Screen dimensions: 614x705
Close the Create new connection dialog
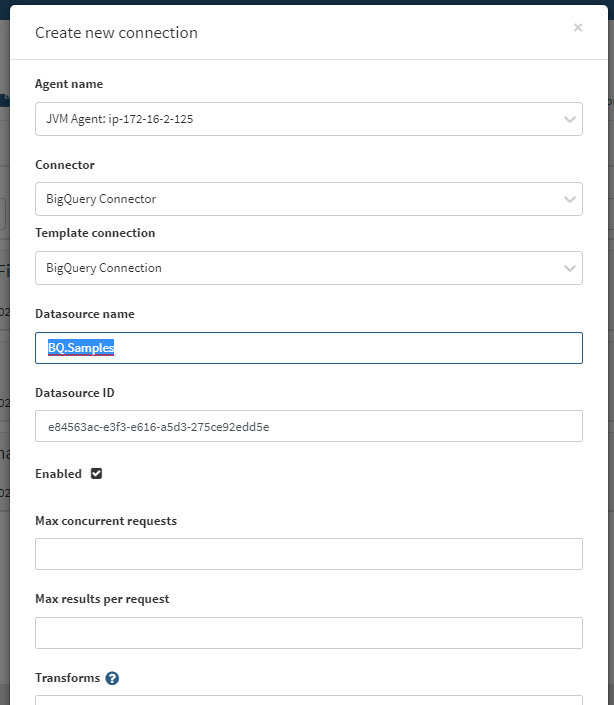[578, 28]
